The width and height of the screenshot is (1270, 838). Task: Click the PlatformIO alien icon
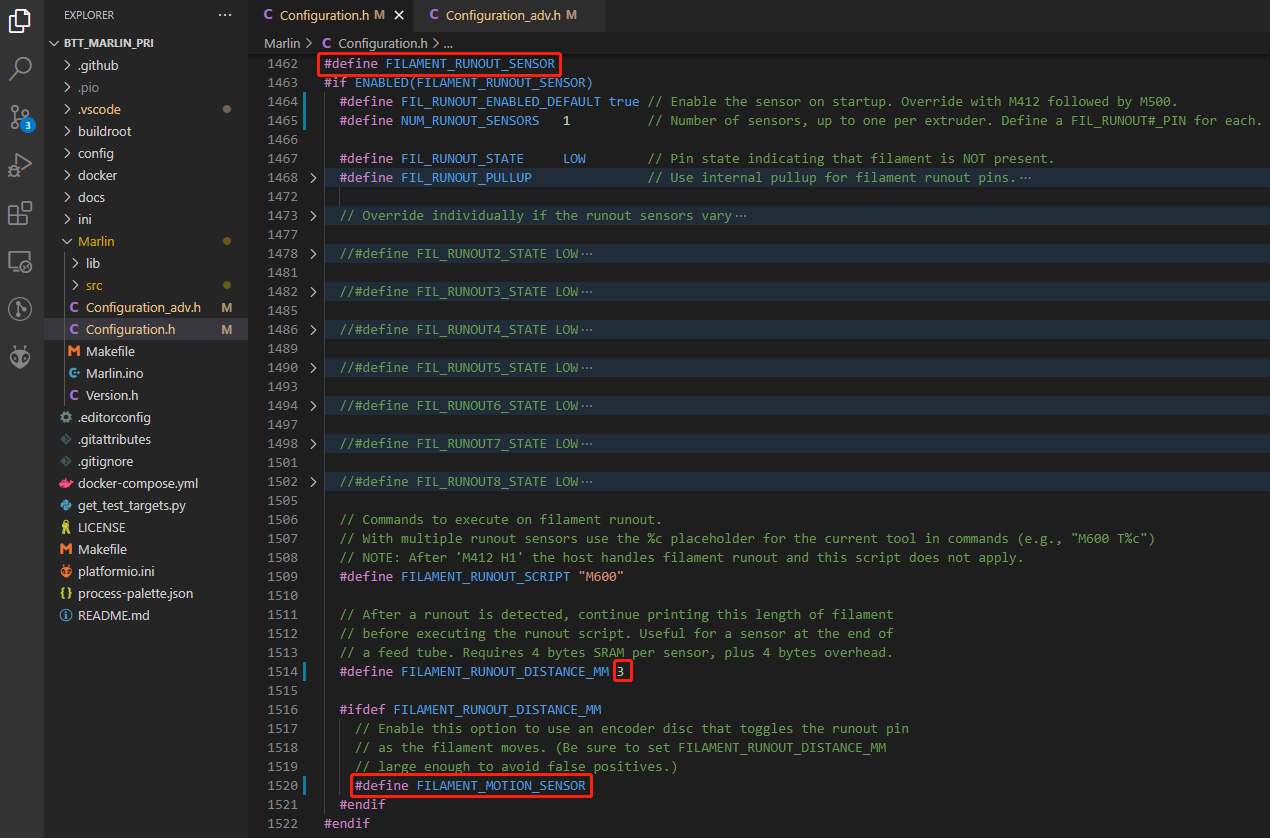tap(21, 357)
